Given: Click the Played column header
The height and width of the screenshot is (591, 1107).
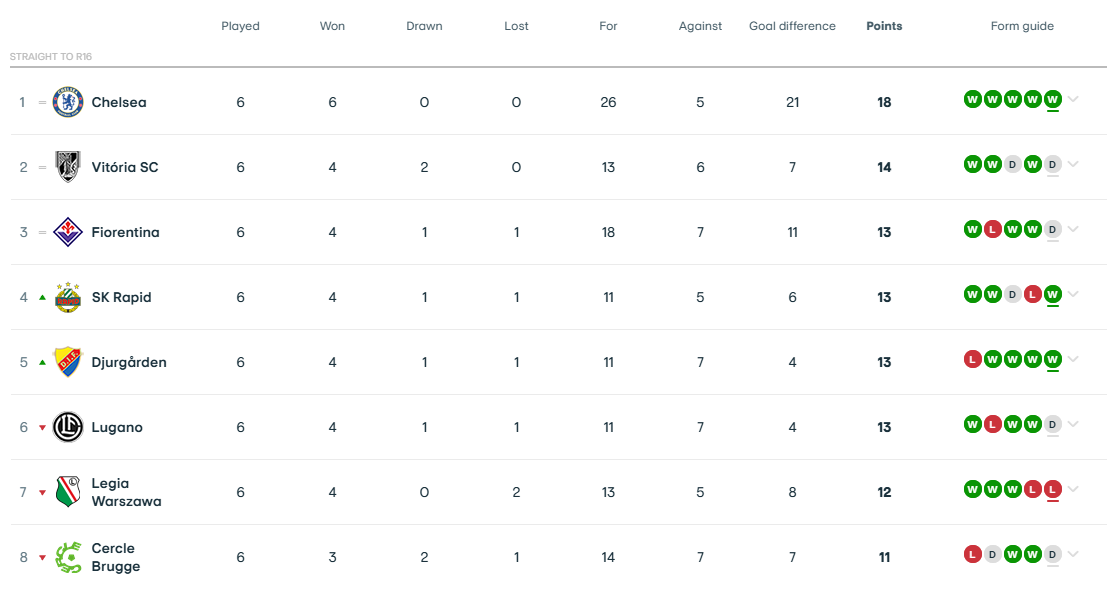Looking at the screenshot, I should 241,26.
